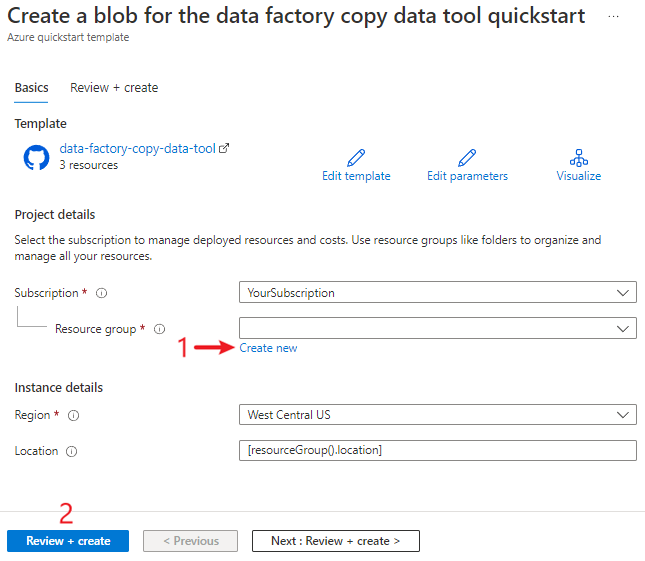Open the data-factory-copy-data-tool template link

pyautogui.click(x=137, y=149)
